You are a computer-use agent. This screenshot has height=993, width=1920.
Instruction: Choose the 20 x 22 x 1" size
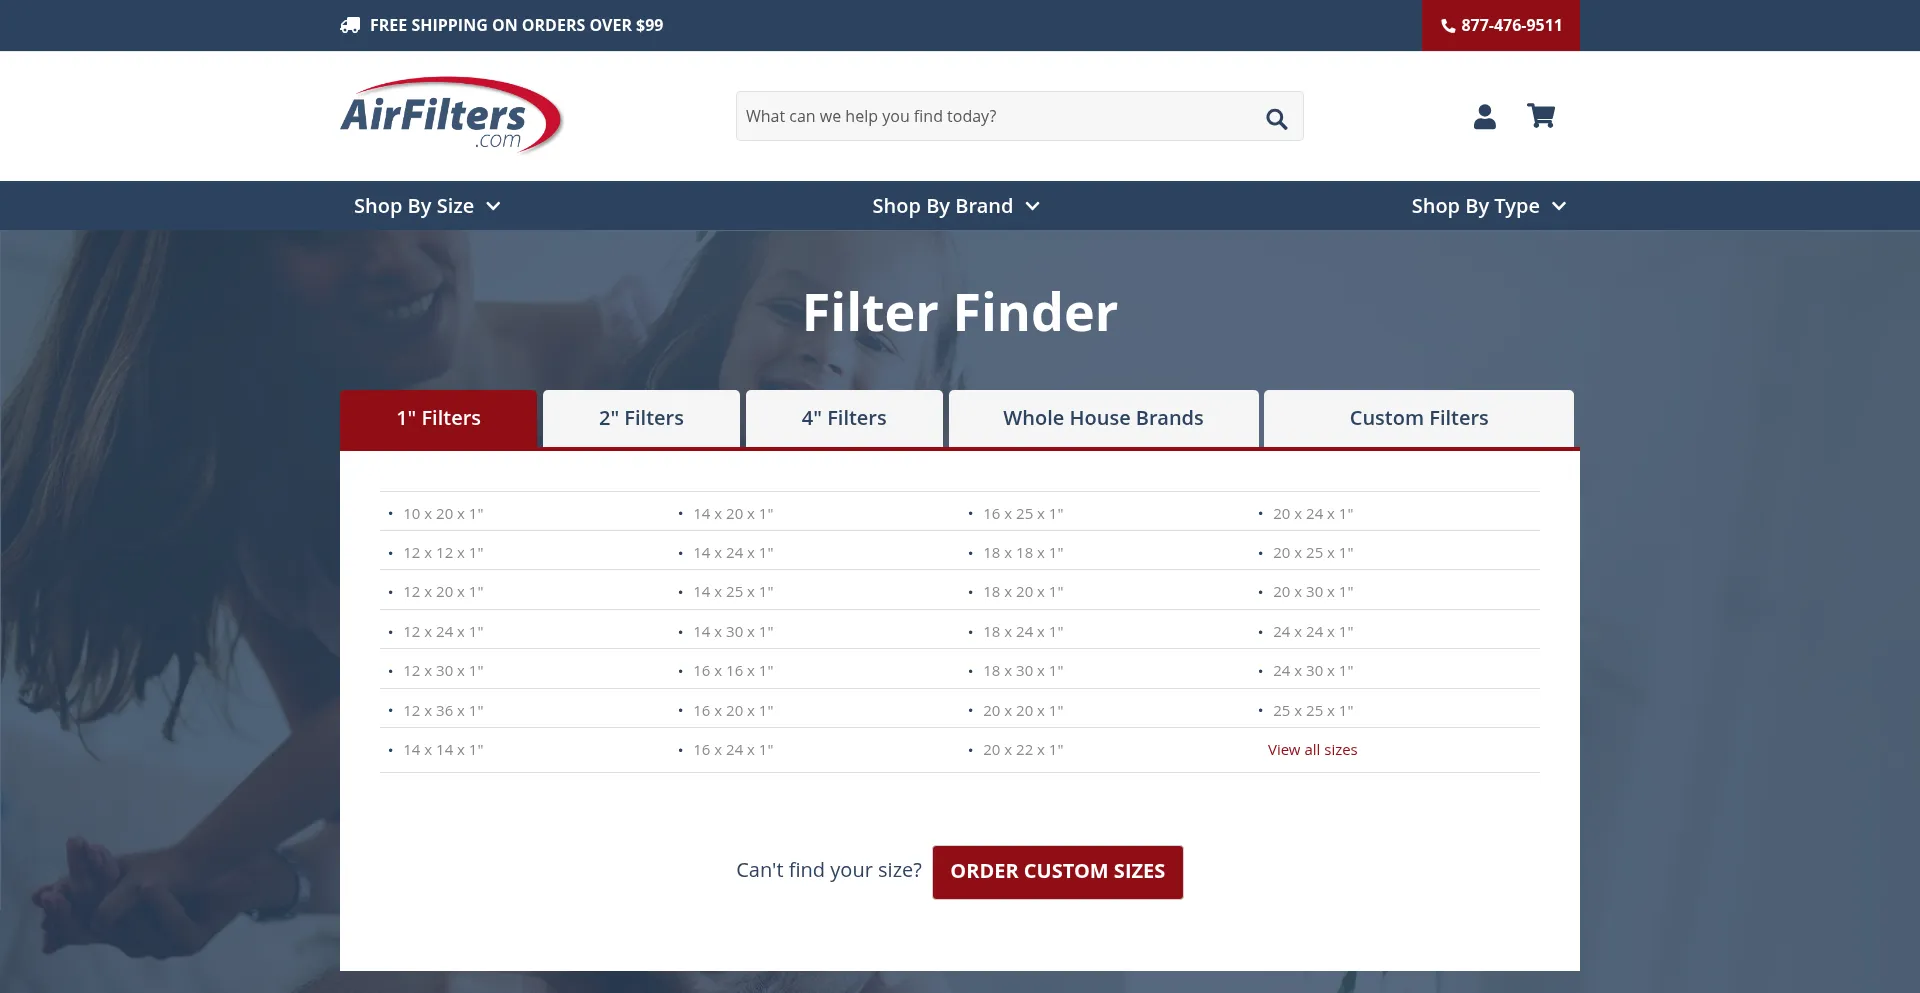coord(1023,750)
